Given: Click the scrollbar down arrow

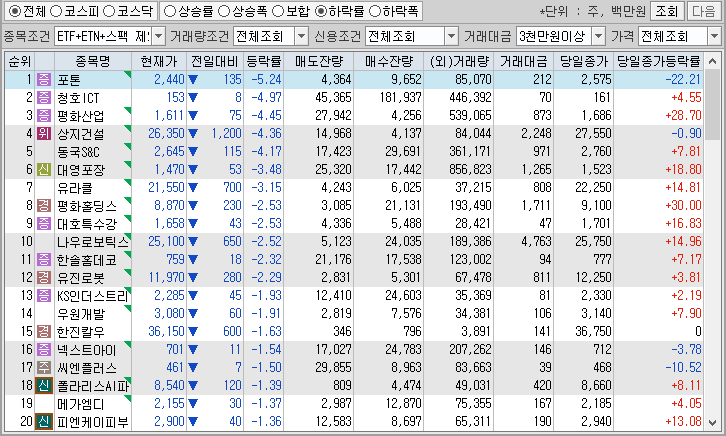Looking at the screenshot, I should (712, 422).
